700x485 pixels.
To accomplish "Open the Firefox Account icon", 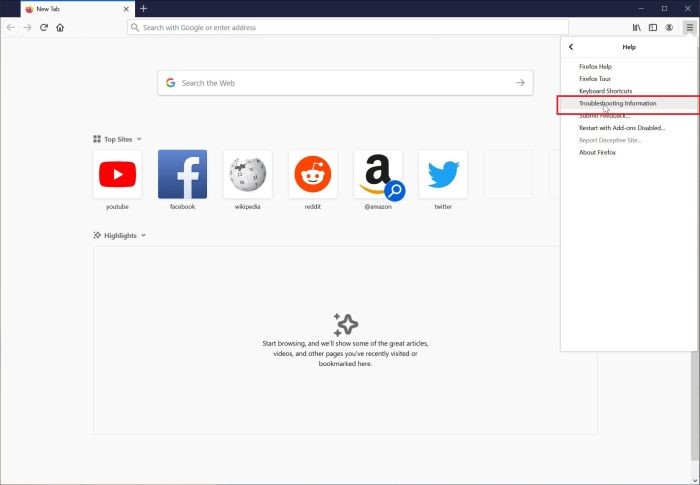I will coord(669,28).
